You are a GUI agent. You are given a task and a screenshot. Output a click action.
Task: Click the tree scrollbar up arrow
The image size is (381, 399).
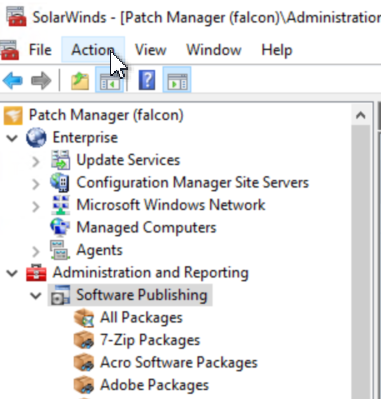tap(361, 115)
